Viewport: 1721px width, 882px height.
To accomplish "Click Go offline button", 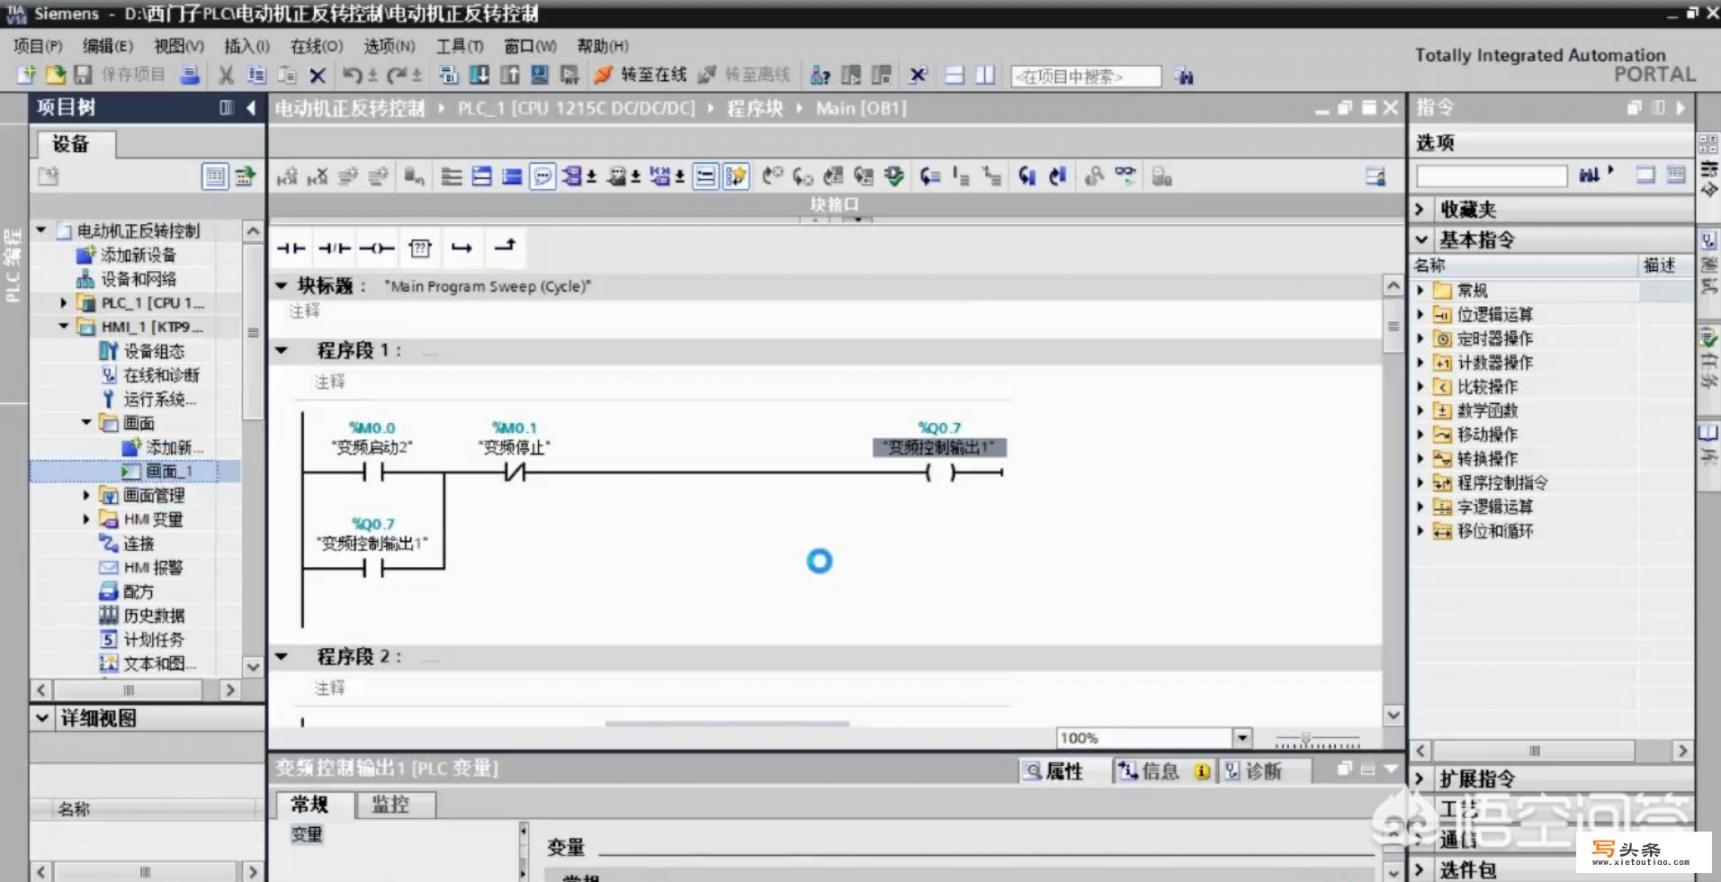I will [x=744, y=75].
